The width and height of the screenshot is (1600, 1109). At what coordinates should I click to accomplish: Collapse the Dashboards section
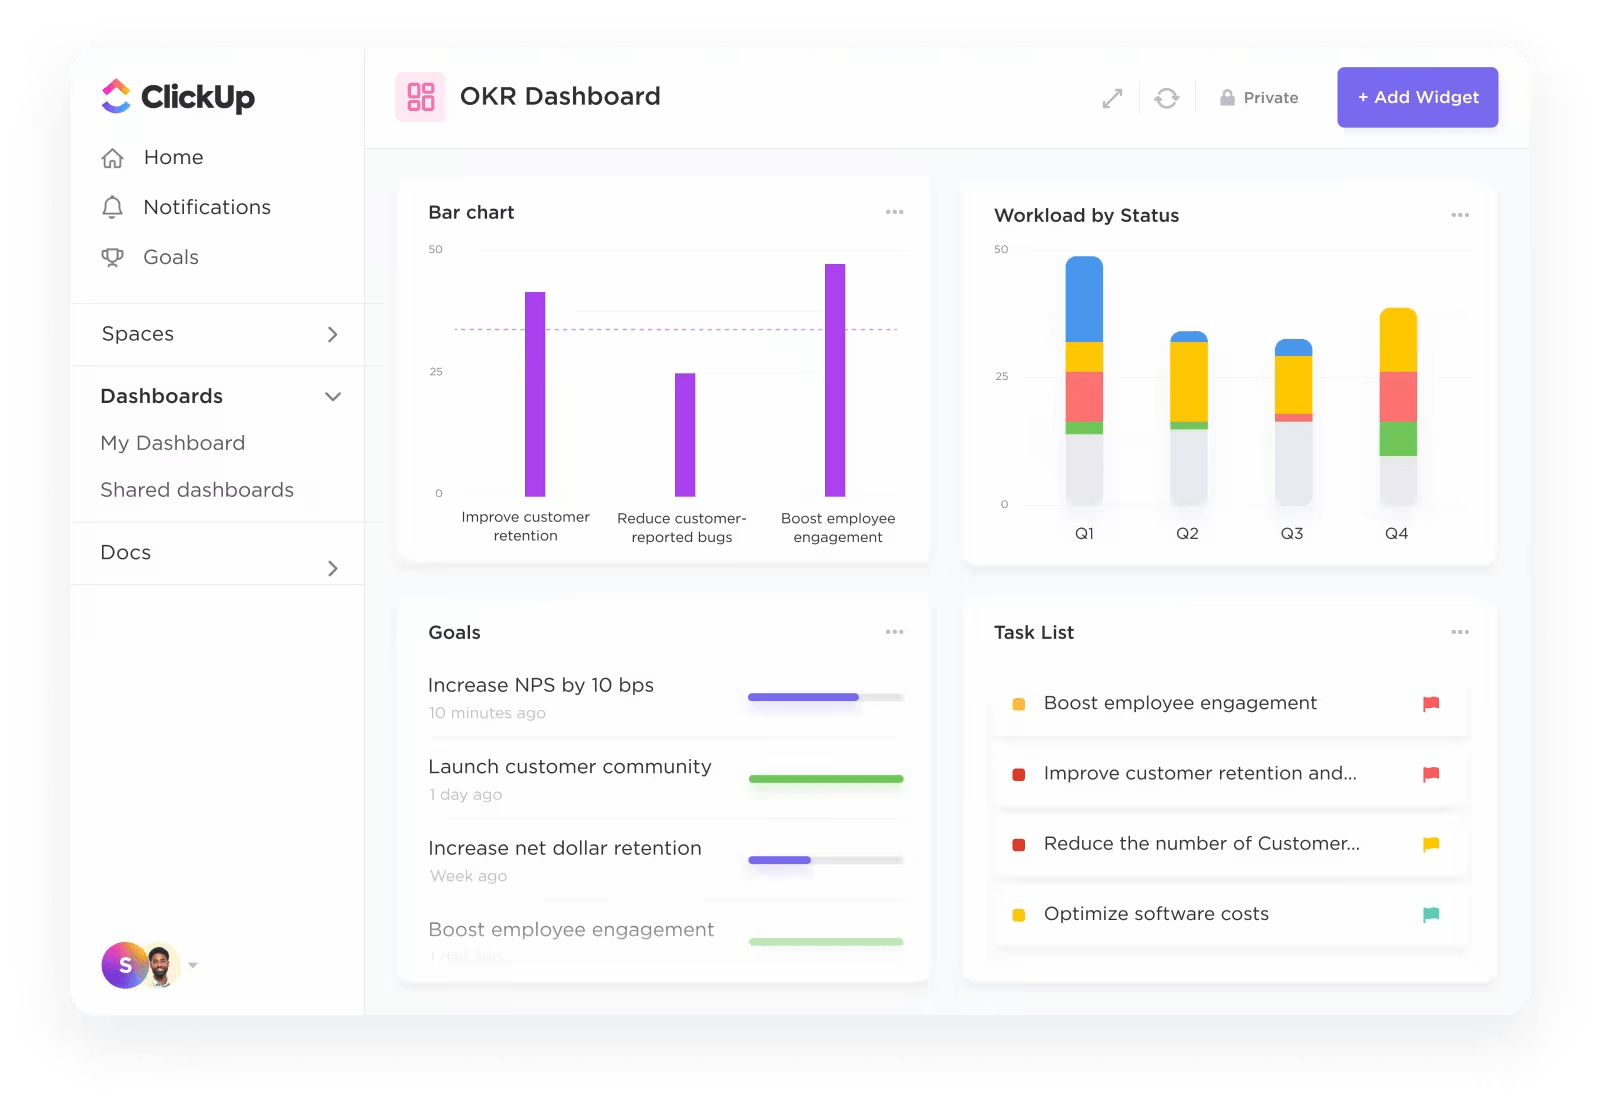tap(333, 396)
